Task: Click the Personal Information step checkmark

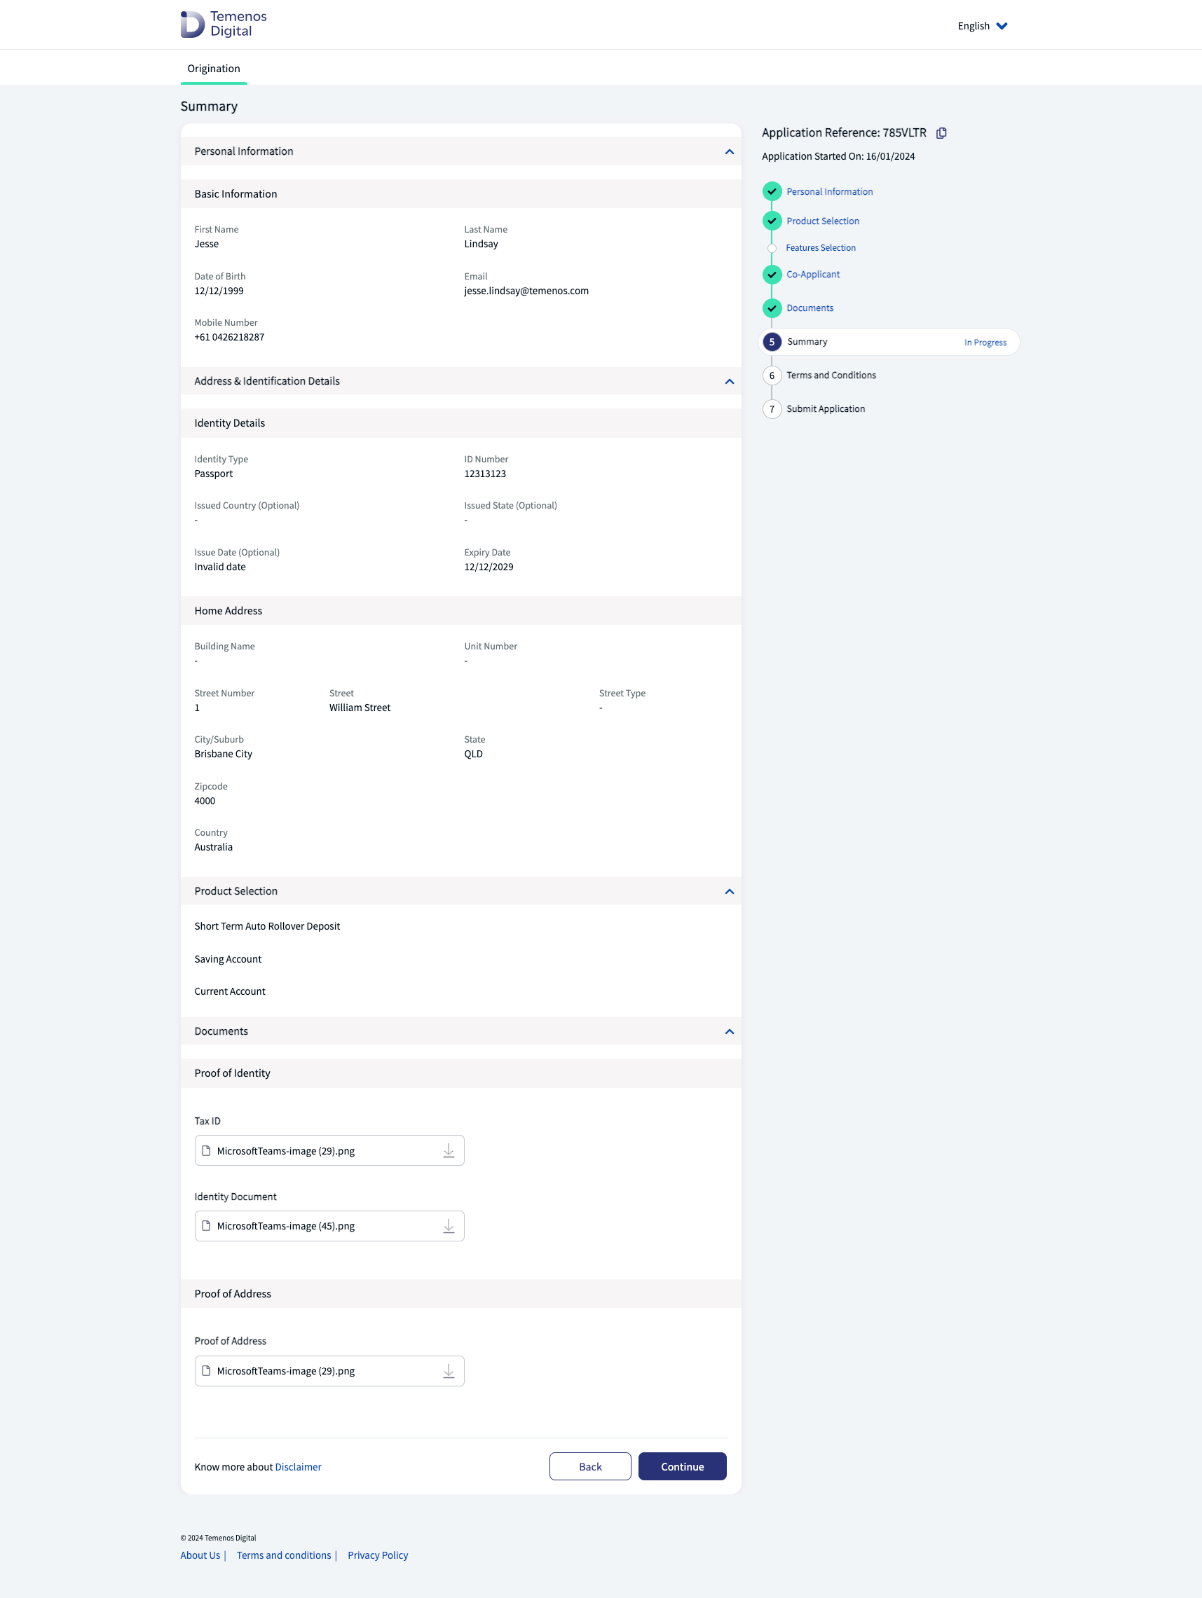Action: coord(772,192)
